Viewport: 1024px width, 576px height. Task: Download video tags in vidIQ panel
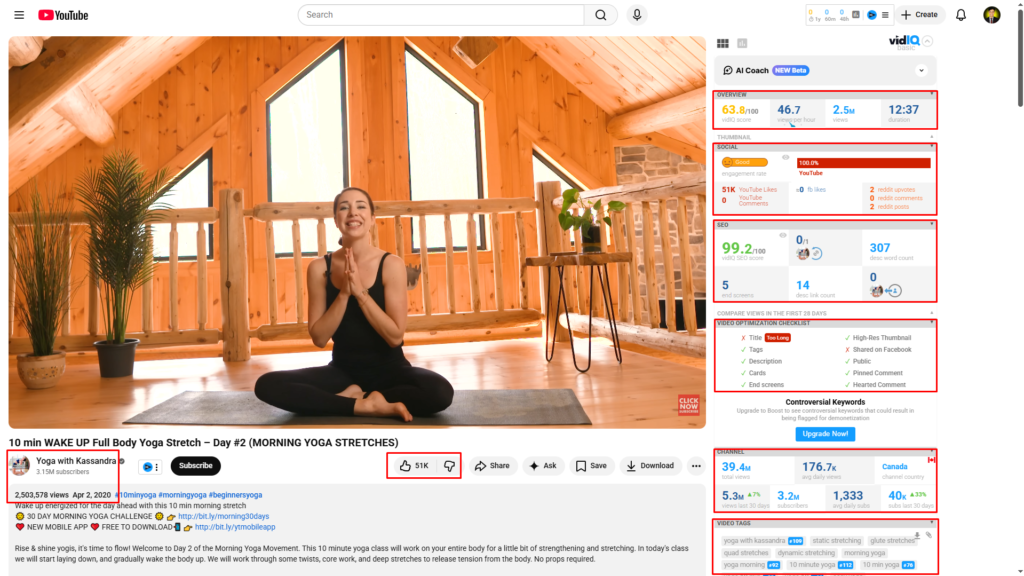click(x=917, y=536)
